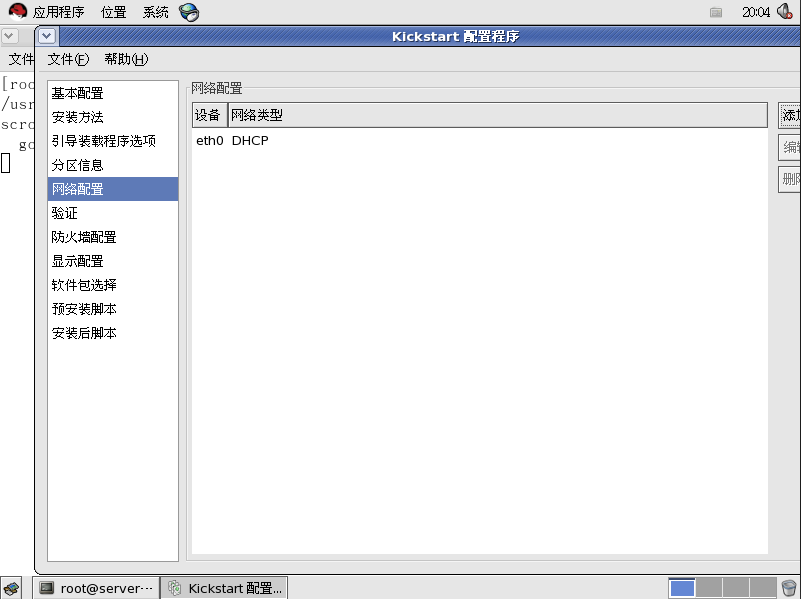Switch to the second workspace in pager
Image resolution: width=801 pixels, height=599 pixels.
click(709, 588)
